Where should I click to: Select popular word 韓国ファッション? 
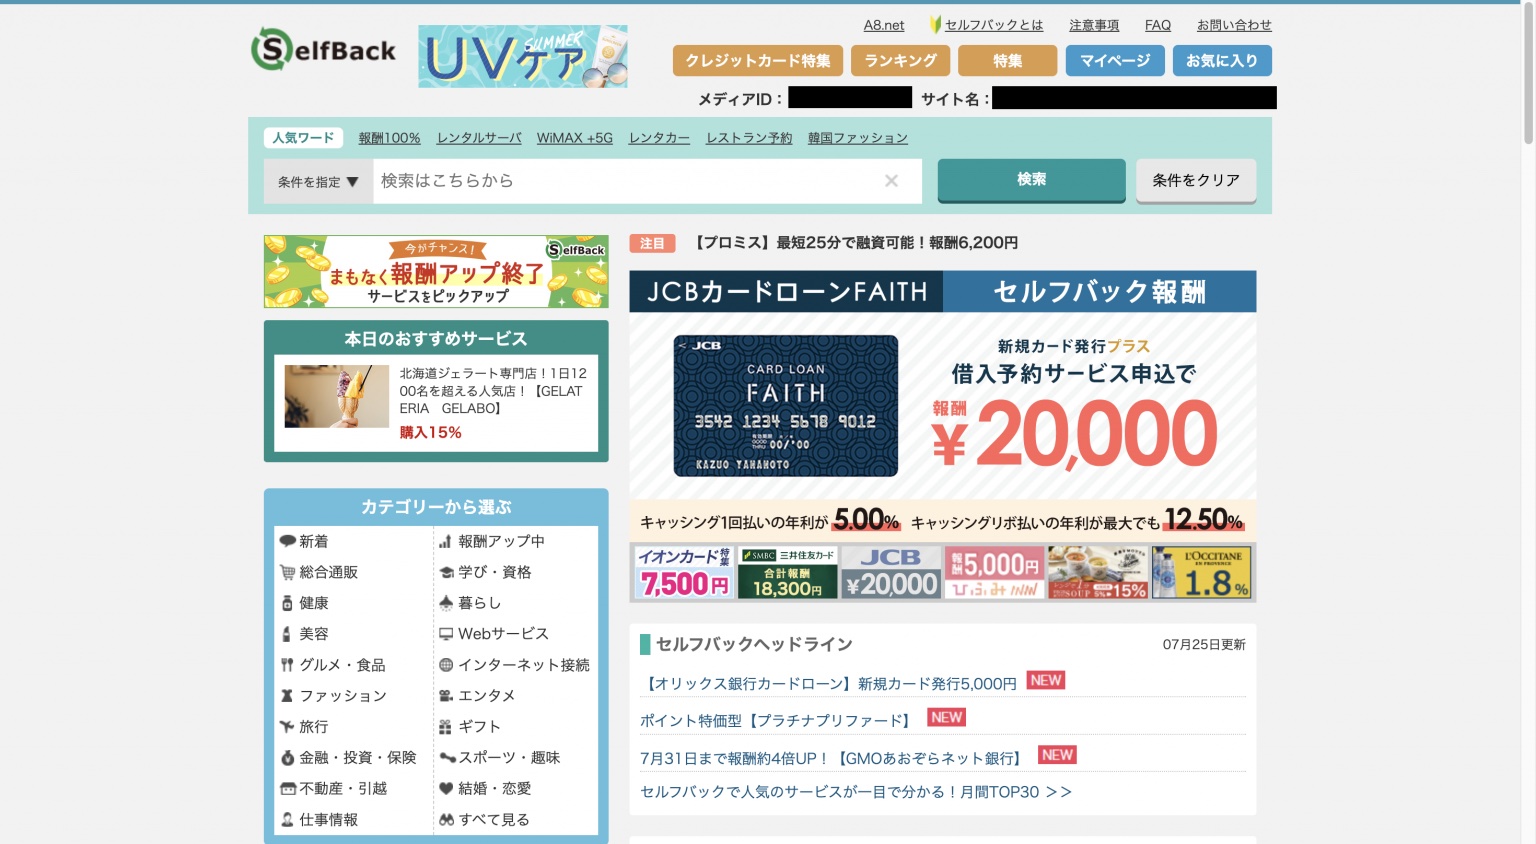pyautogui.click(x=858, y=138)
